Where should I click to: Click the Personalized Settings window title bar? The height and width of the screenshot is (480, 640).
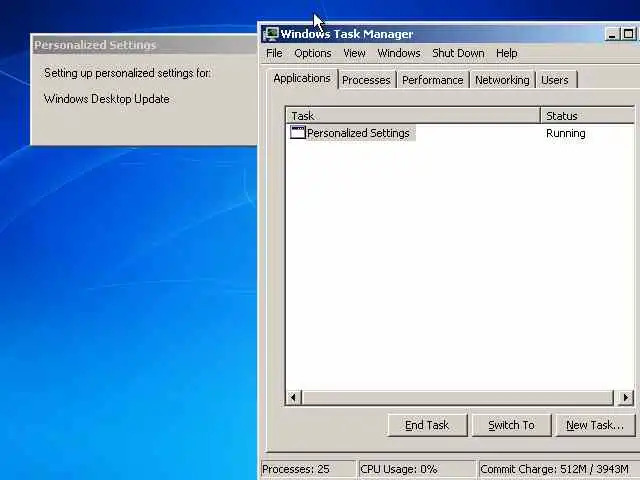click(x=144, y=45)
